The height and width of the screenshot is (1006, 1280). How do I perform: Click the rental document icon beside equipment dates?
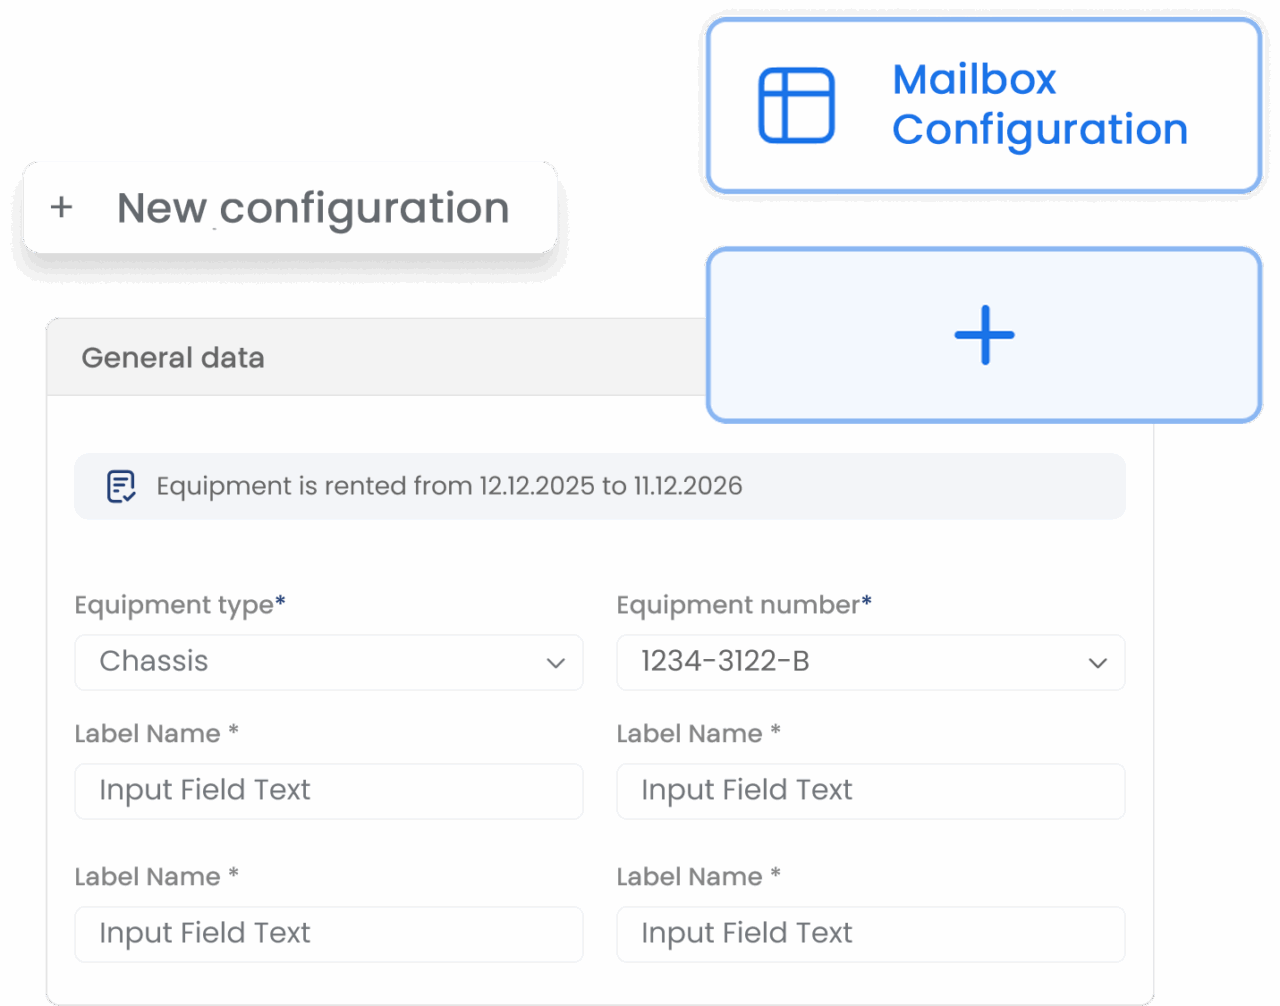(x=120, y=486)
